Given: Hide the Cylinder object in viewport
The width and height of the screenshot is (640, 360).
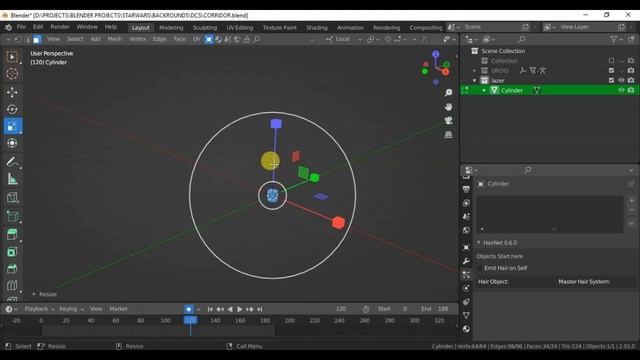Looking at the screenshot, I should (x=621, y=90).
